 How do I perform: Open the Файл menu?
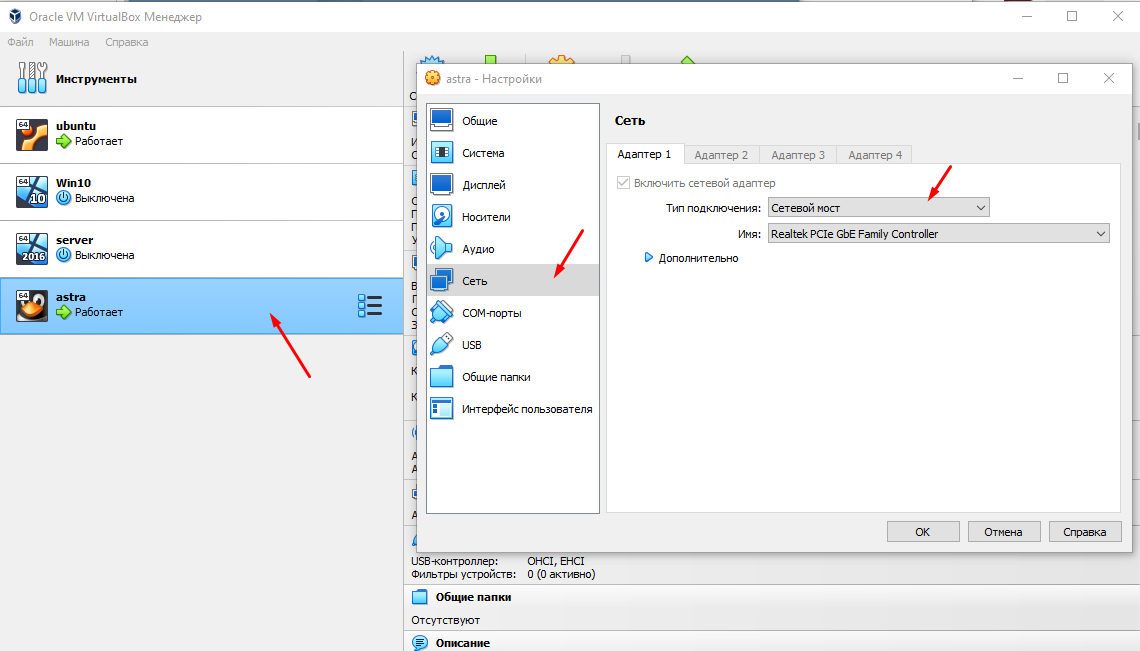point(20,42)
